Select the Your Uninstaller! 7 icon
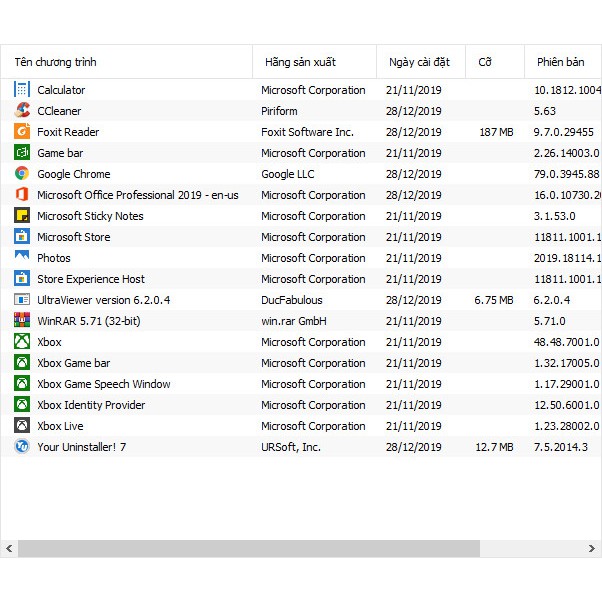The height and width of the screenshot is (602, 602). tap(22, 447)
